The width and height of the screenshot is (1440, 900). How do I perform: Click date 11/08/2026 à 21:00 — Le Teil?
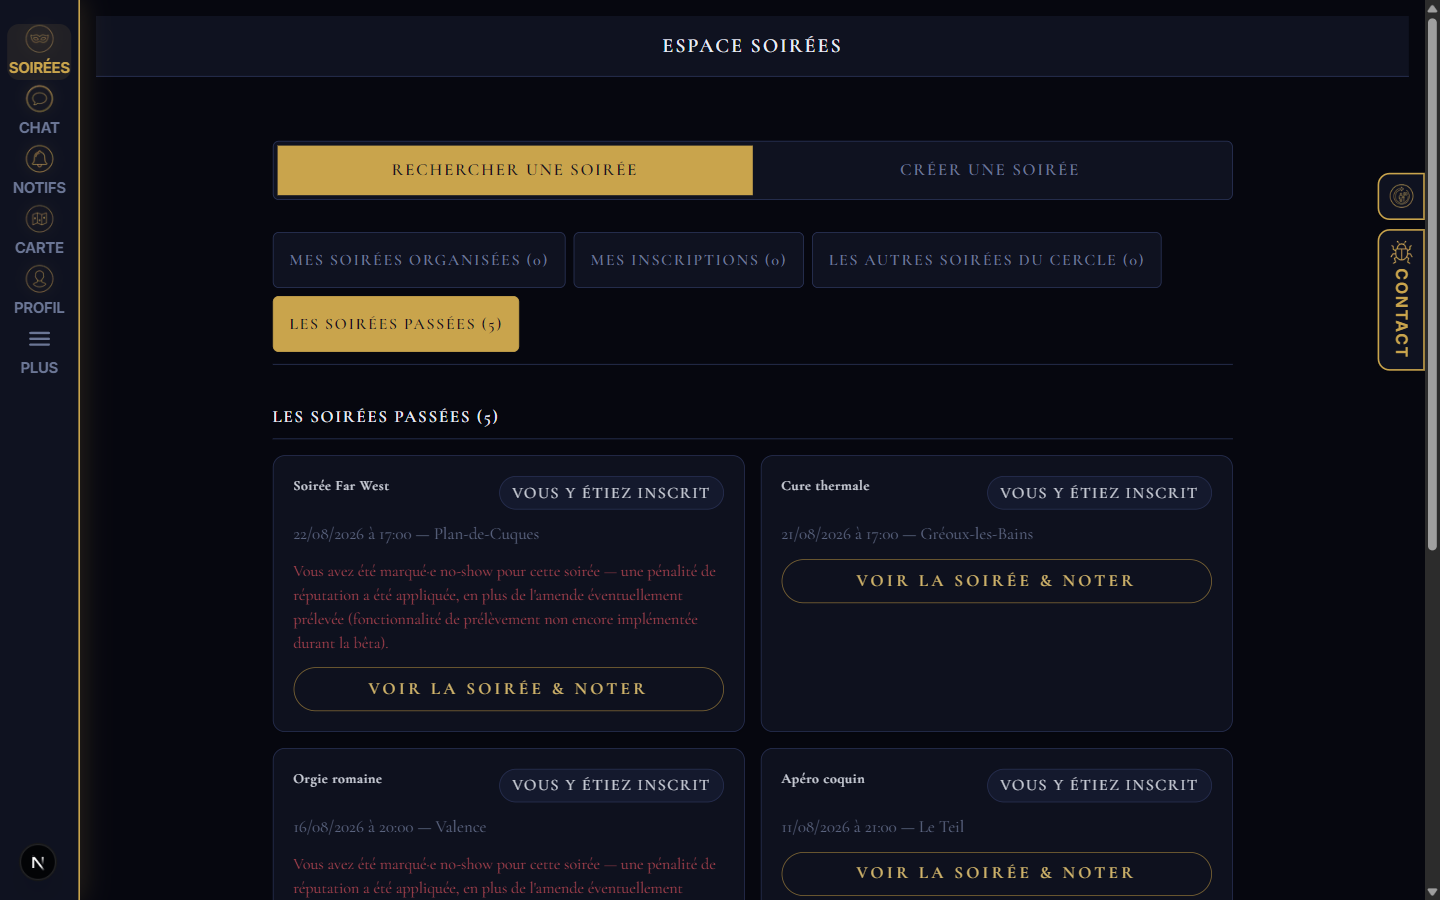click(x=873, y=827)
